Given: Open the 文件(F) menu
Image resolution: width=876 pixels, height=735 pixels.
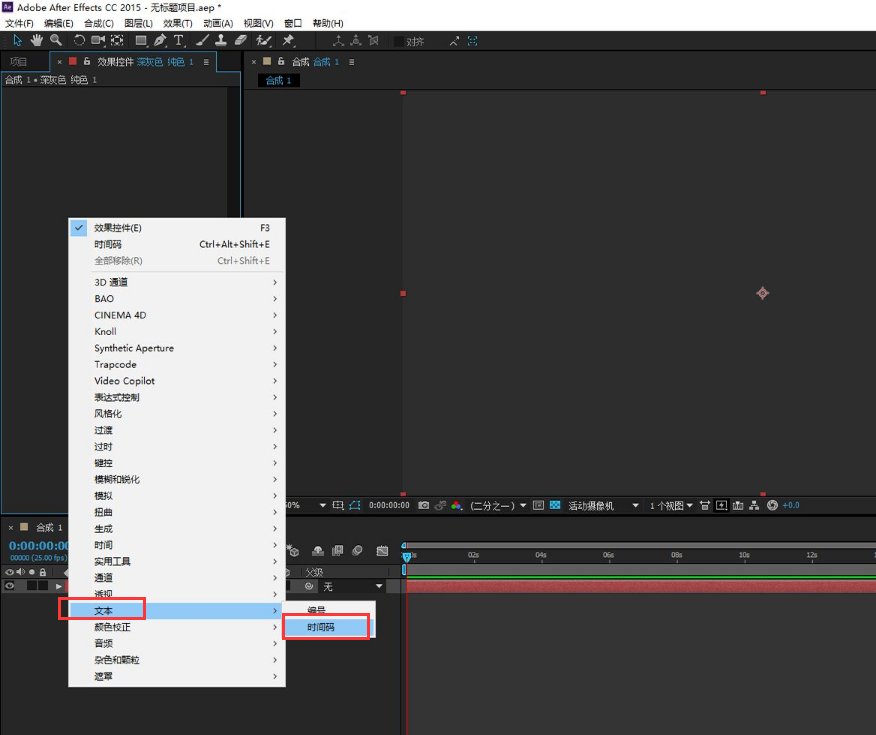Looking at the screenshot, I should click(20, 23).
